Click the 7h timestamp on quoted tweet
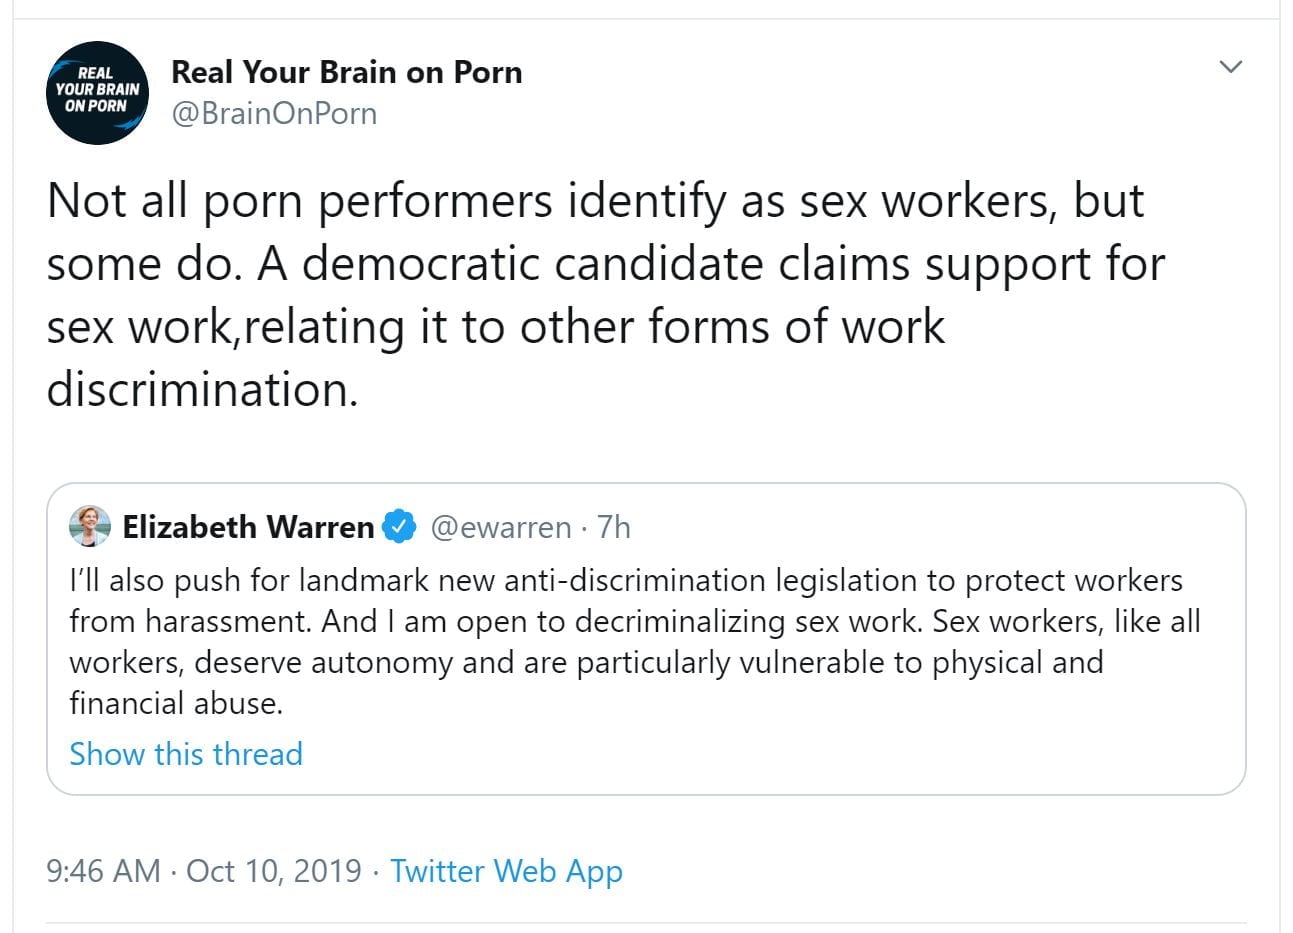This screenshot has width=1293, height=933. 613,527
